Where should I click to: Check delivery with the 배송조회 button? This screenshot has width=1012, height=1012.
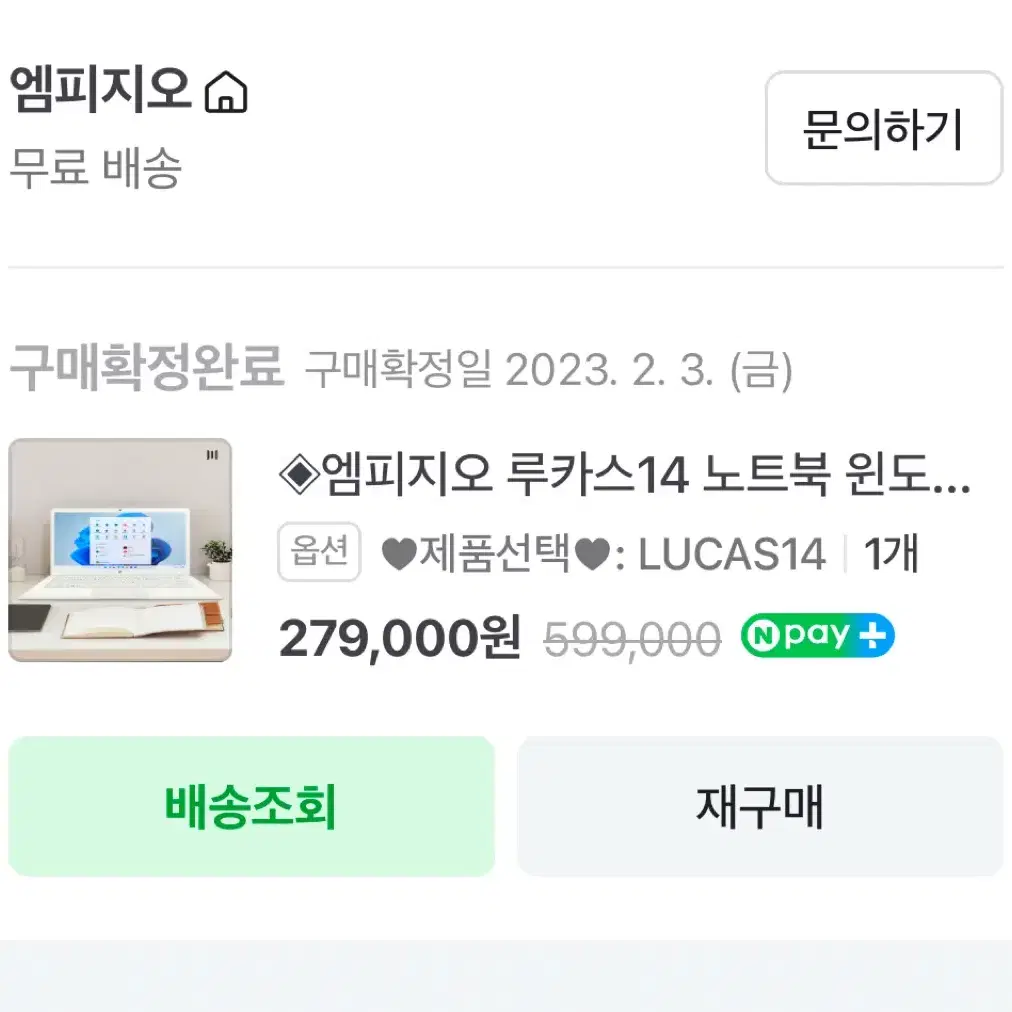tap(251, 806)
